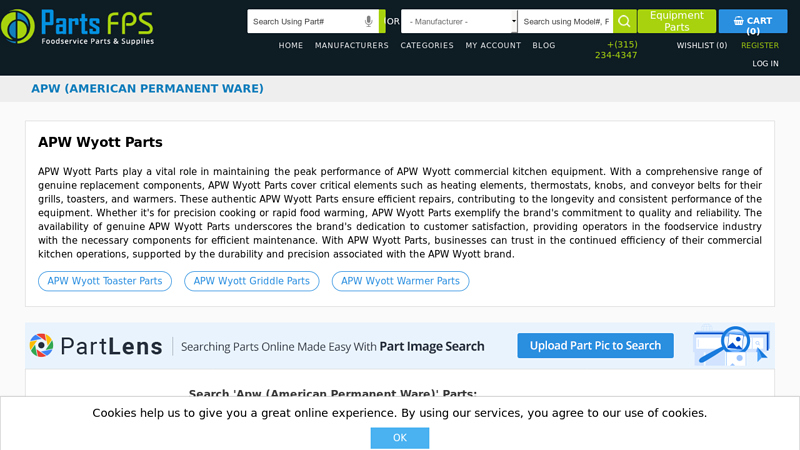Click the REGISTER link
The image size is (800, 450).
click(x=760, y=45)
